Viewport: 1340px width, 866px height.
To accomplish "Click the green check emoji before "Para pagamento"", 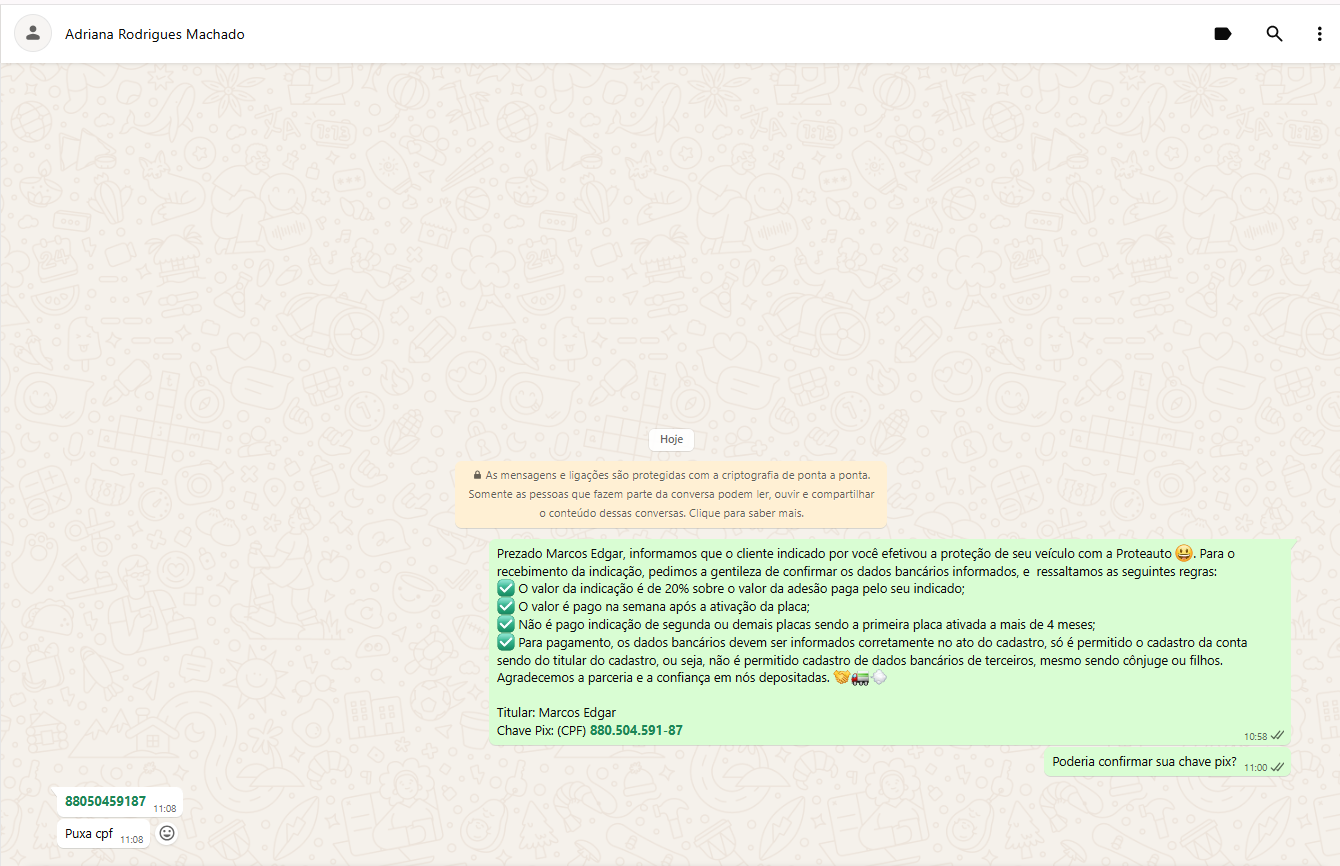I will click(x=506, y=642).
